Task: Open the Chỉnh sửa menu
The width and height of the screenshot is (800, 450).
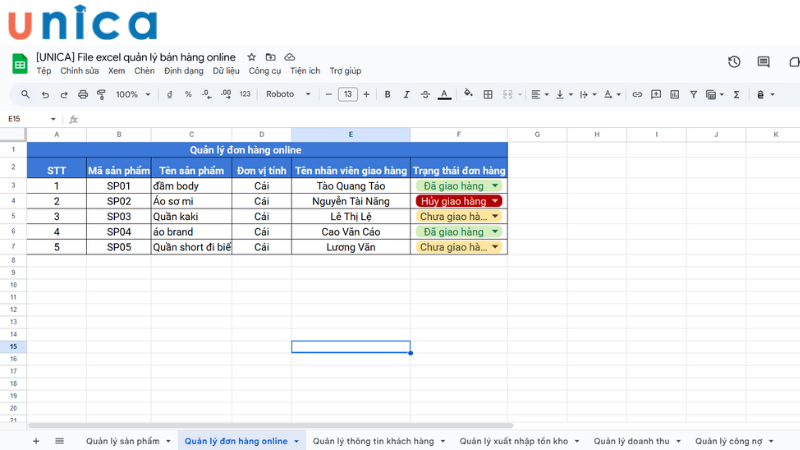Action: [x=80, y=71]
